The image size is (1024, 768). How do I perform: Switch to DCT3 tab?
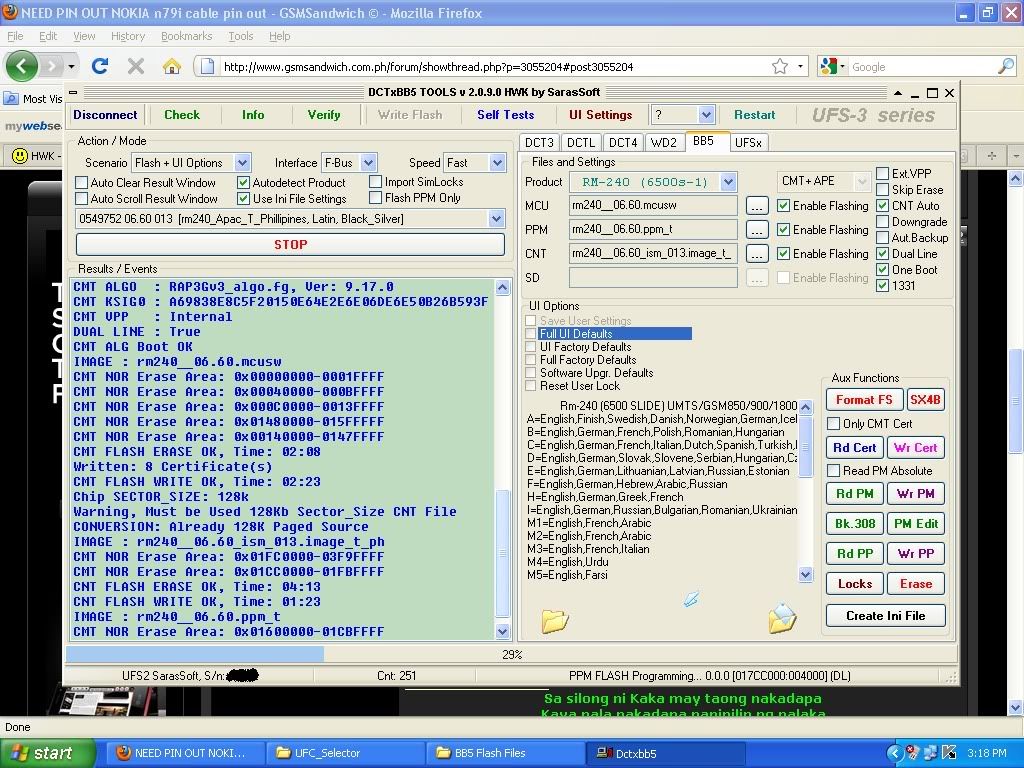point(539,142)
